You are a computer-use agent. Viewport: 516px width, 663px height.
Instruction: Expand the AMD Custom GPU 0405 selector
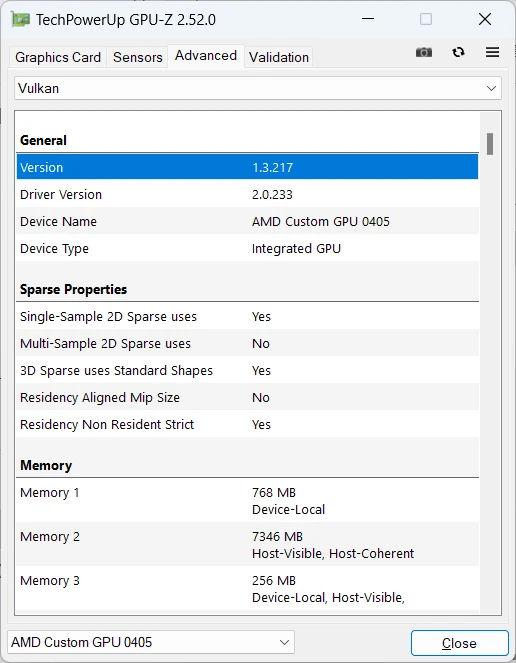click(151, 642)
